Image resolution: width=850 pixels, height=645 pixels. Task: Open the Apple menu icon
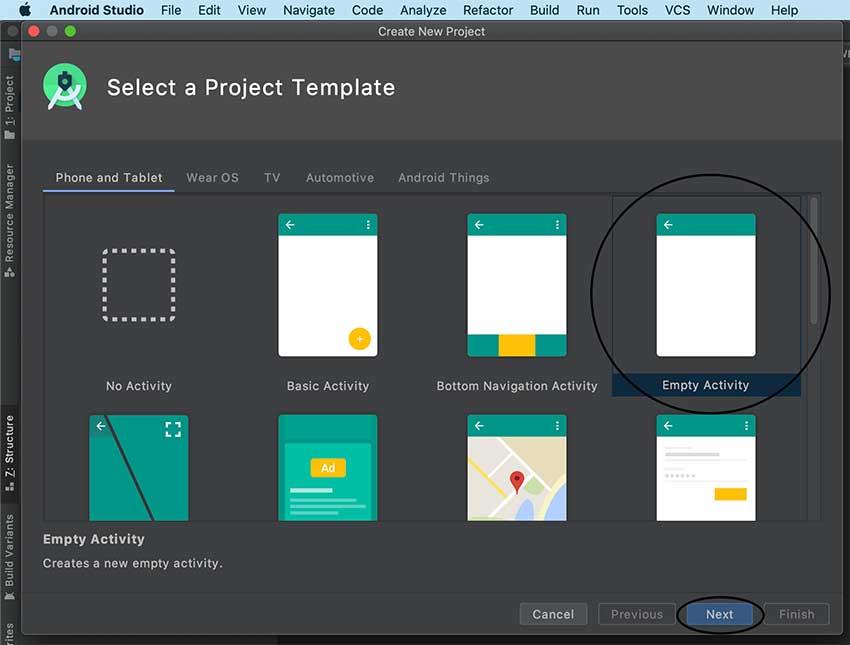pos(25,10)
